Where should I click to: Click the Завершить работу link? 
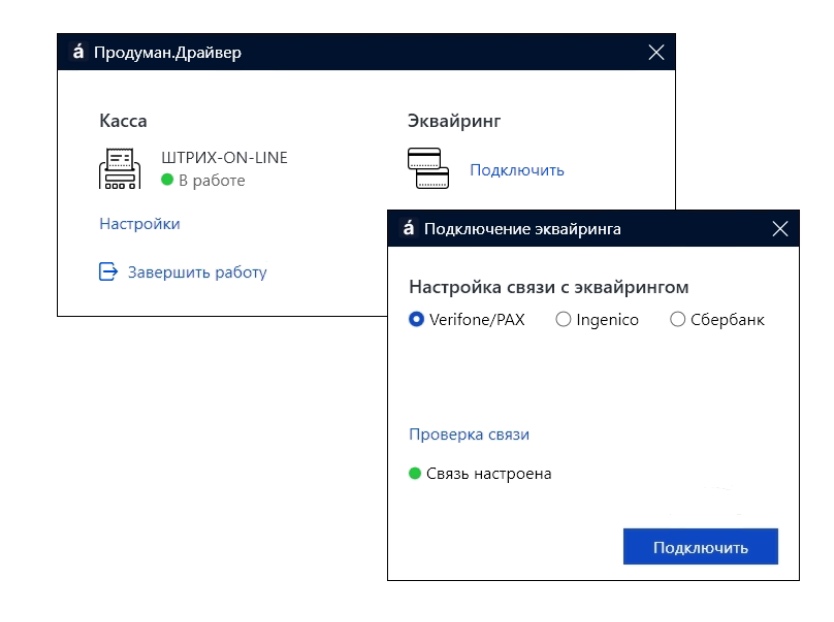(x=197, y=272)
